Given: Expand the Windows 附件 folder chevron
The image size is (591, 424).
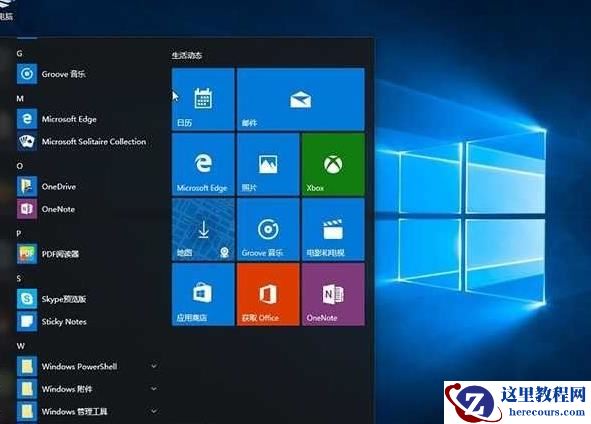Looking at the screenshot, I should tap(154, 389).
